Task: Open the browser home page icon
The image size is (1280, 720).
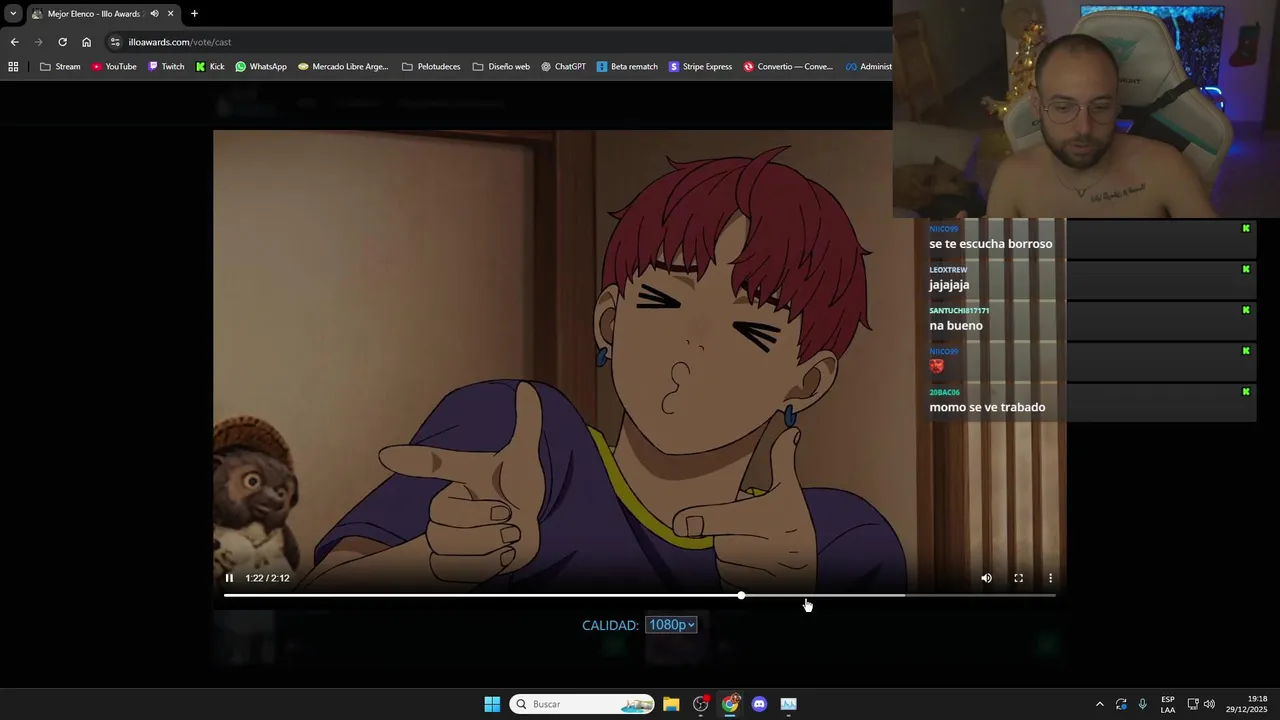Action: 86,42
